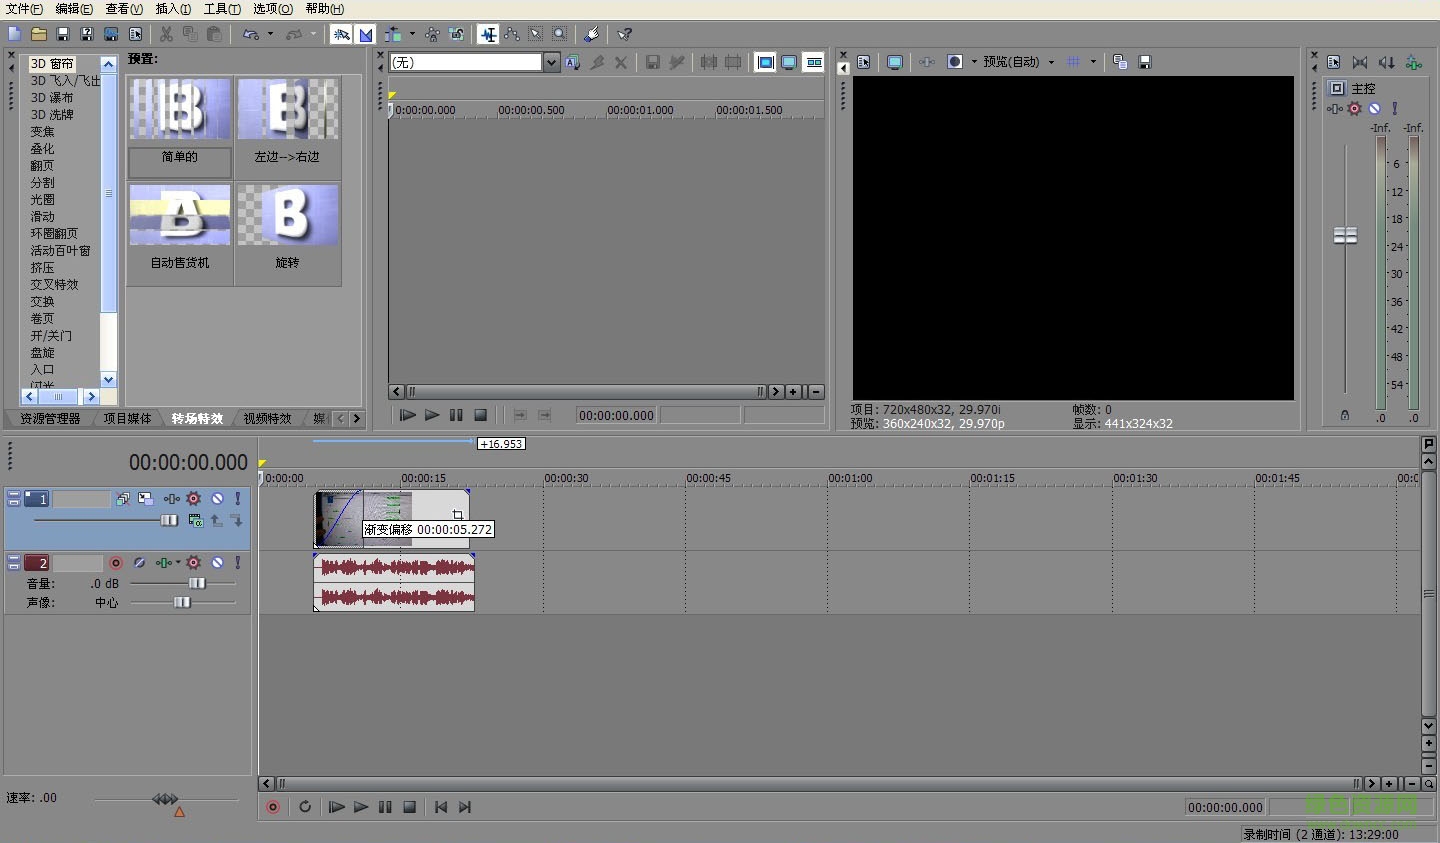Select 翻页 in the transitions list
The height and width of the screenshot is (843, 1440).
[x=42, y=166]
